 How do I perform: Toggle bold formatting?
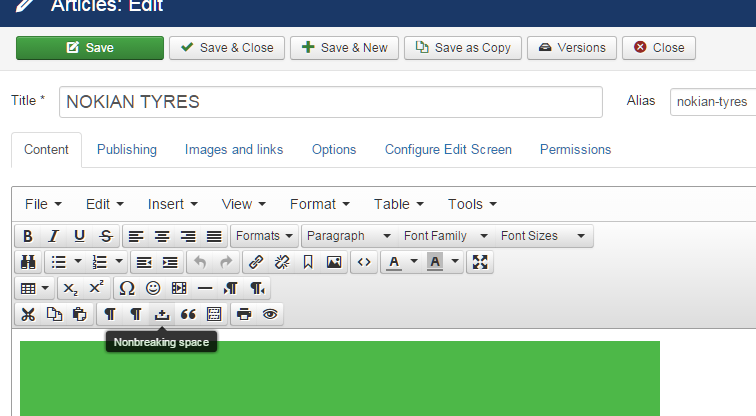(x=28, y=236)
